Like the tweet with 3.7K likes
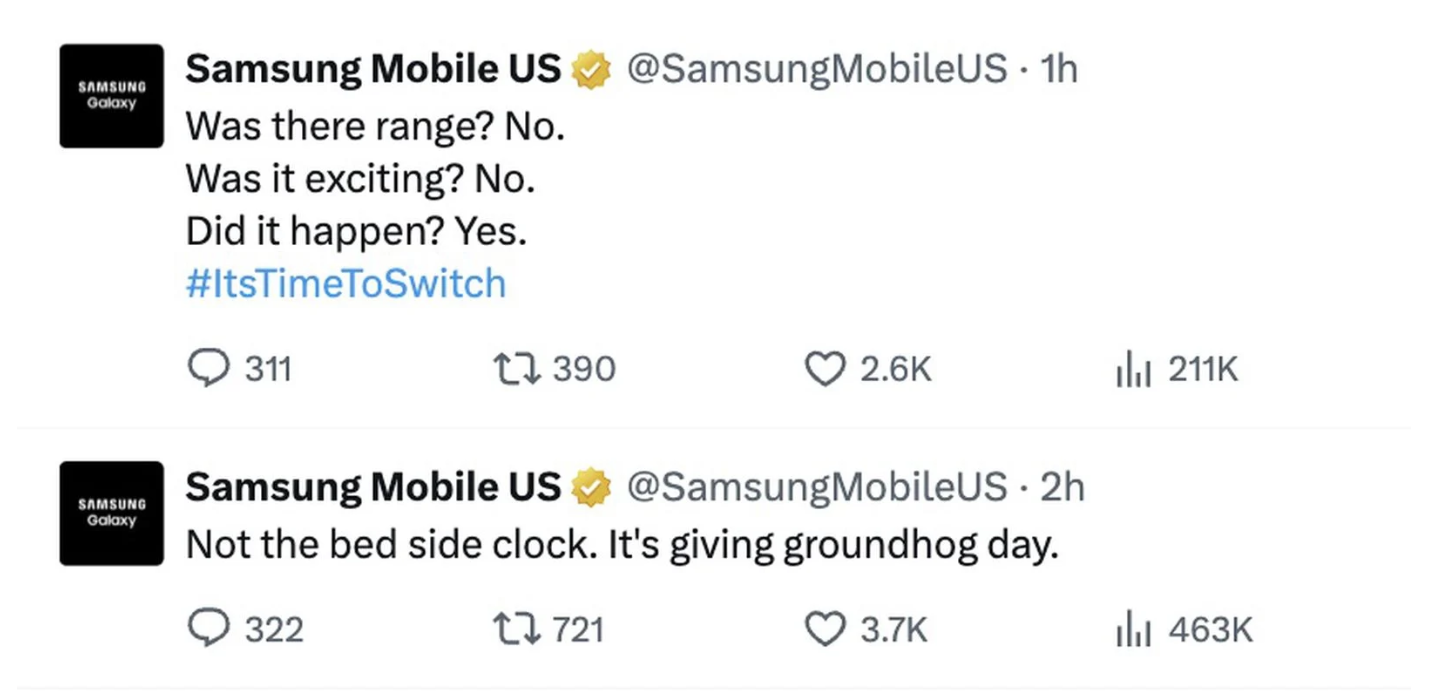1430x692 pixels. coord(867,630)
